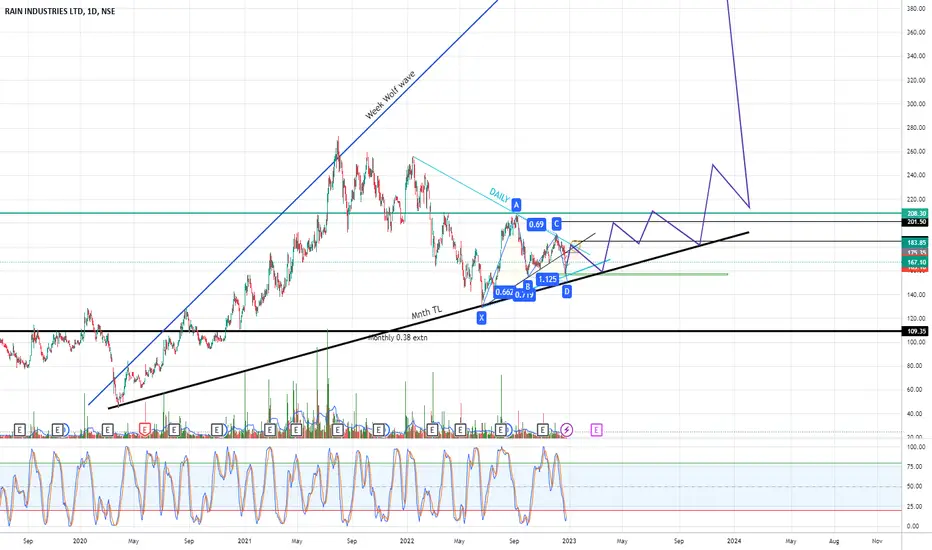
Task: Select harmonic pattern point B label
Action: [527, 287]
